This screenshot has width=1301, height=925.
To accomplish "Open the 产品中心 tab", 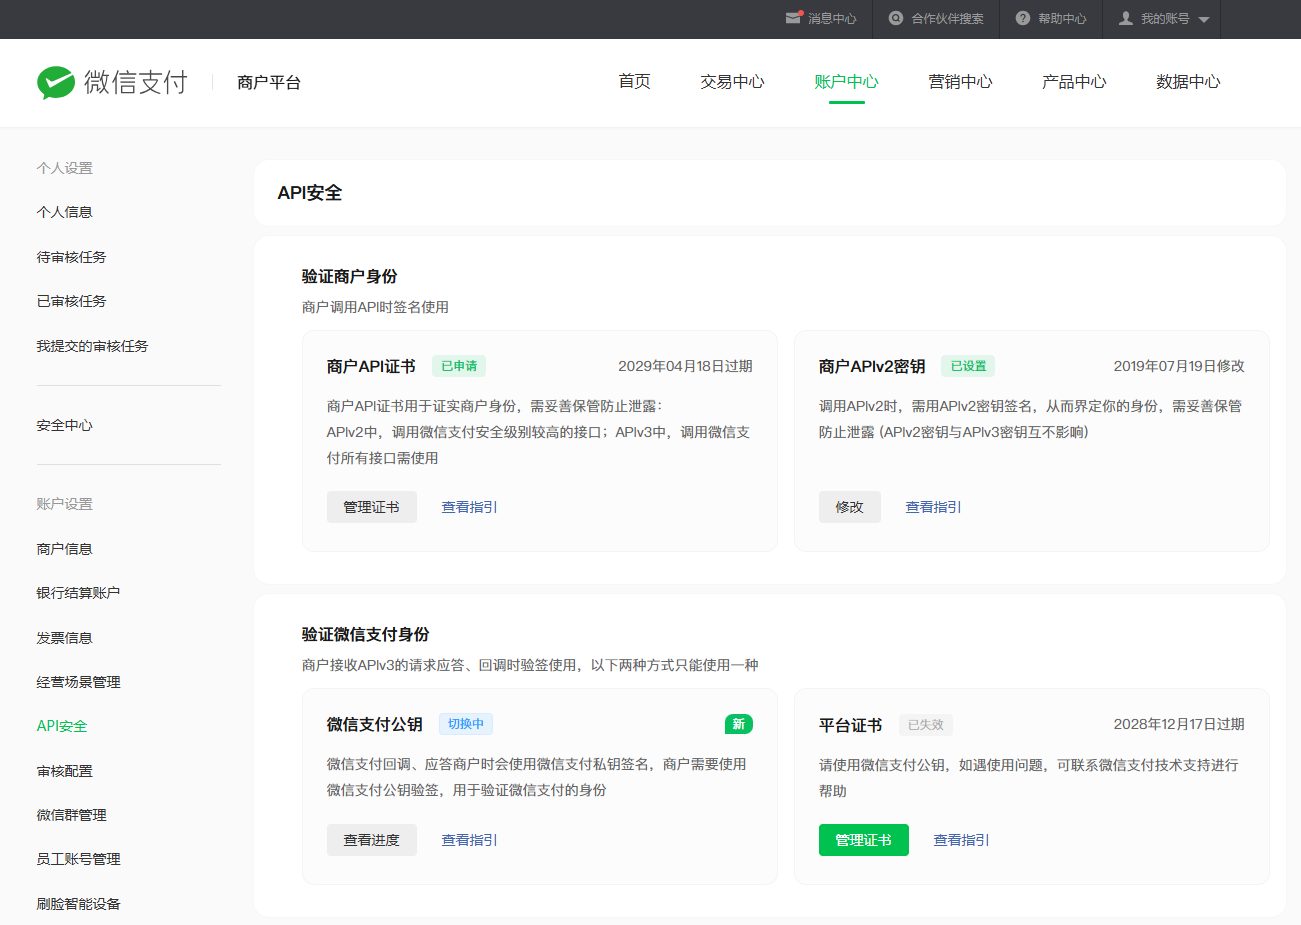I will pyautogui.click(x=1075, y=82).
